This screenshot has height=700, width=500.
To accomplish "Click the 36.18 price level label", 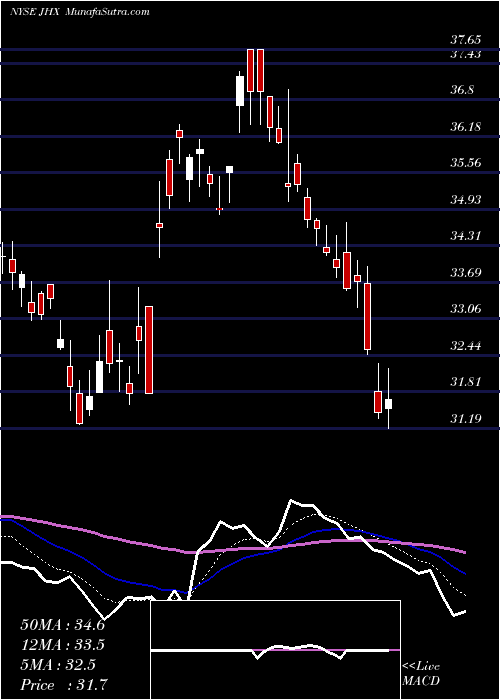I will (x=466, y=126).
